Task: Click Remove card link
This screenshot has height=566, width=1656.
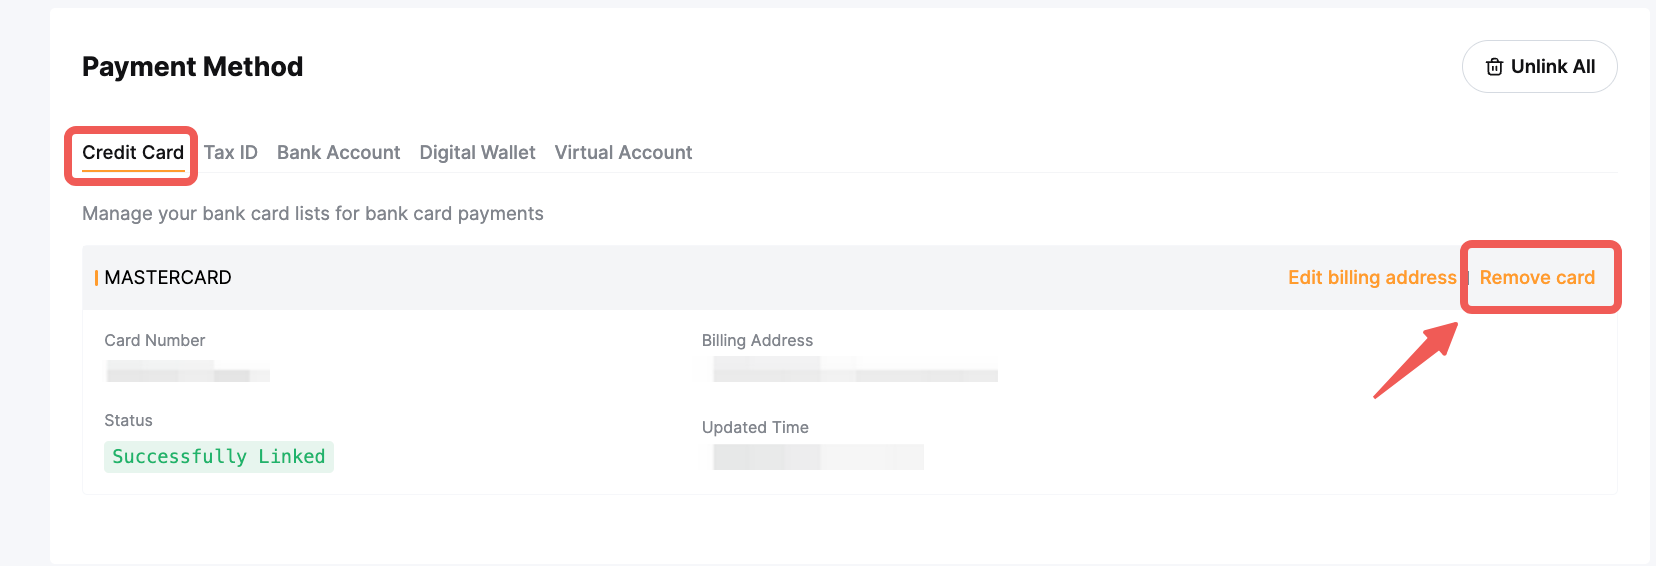Action: tap(1537, 278)
